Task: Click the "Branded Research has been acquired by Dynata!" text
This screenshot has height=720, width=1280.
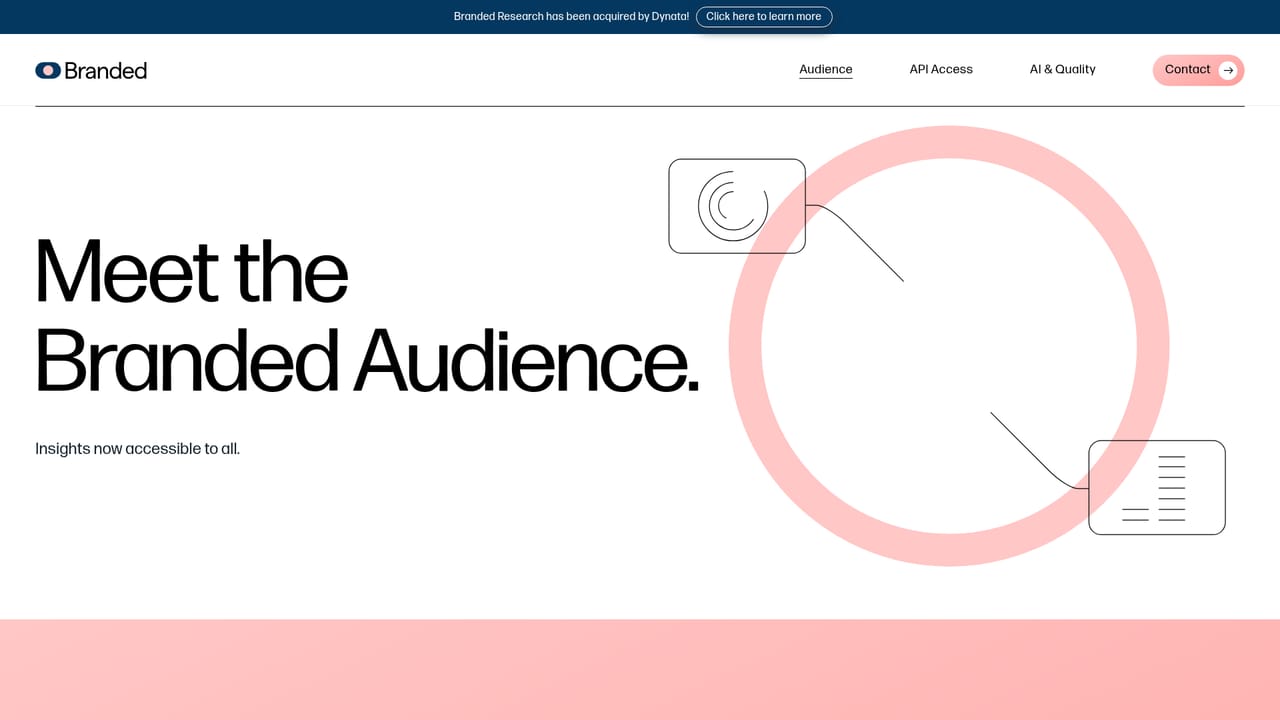Action: (x=571, y=17)
